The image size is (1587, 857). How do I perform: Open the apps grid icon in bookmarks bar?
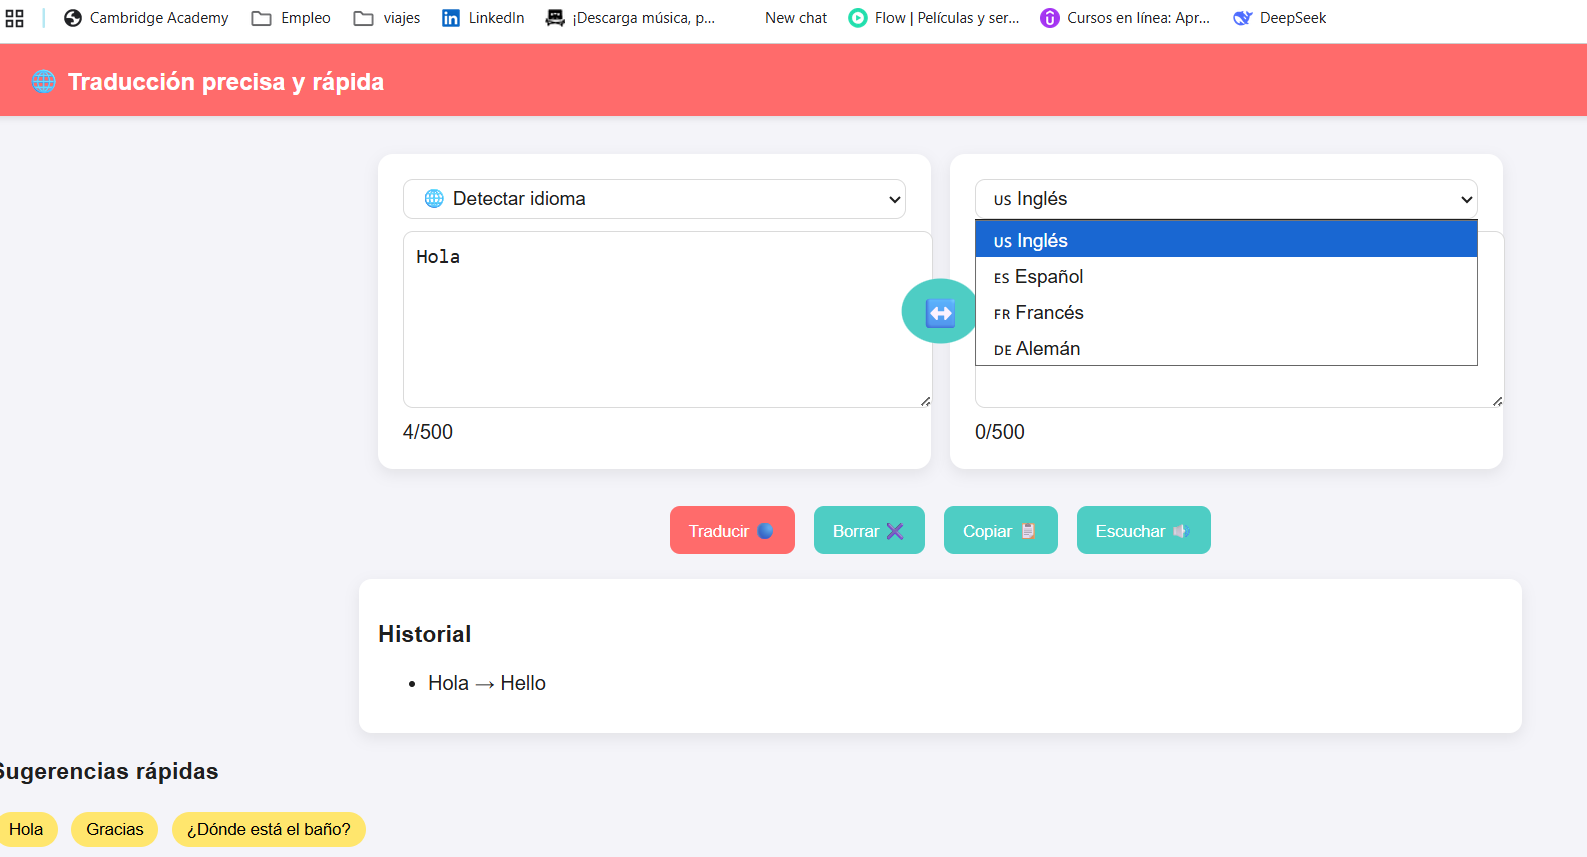15,18
